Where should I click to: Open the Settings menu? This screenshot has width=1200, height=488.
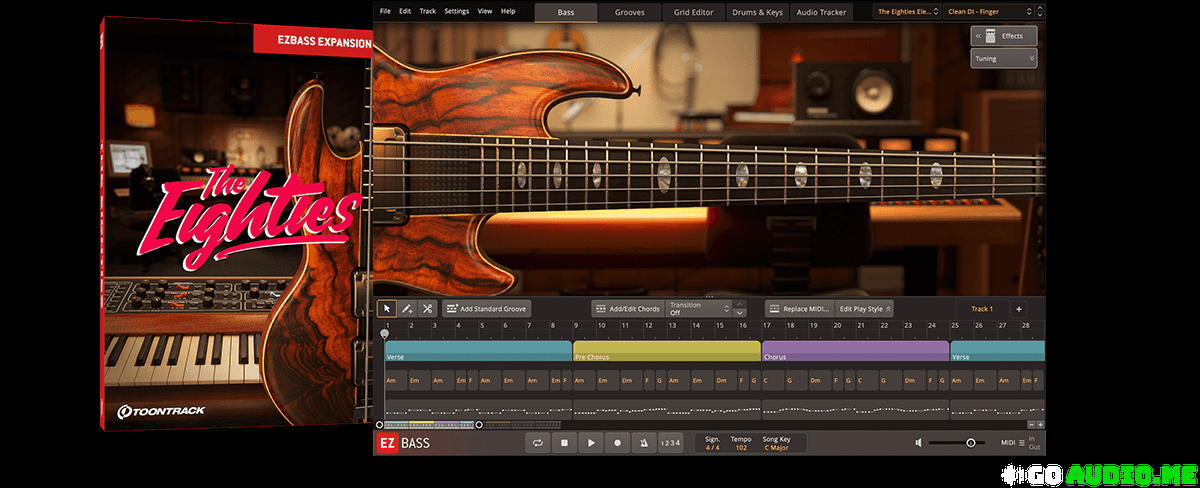(x=456, y=11)
